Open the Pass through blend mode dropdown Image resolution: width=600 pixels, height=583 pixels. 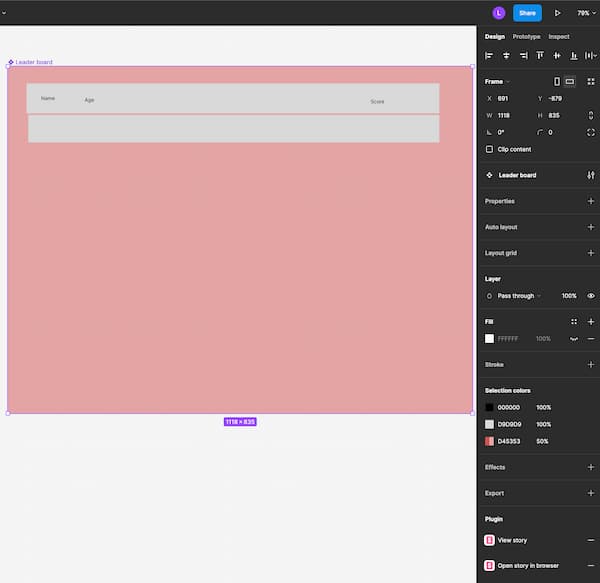pyautogui.click(x=519, y=296)
